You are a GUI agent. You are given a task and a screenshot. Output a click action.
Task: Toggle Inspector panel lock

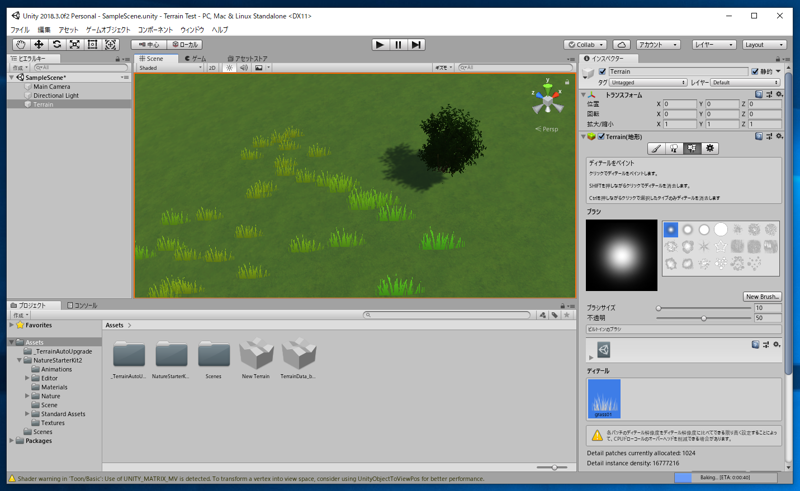pos(778,59)
